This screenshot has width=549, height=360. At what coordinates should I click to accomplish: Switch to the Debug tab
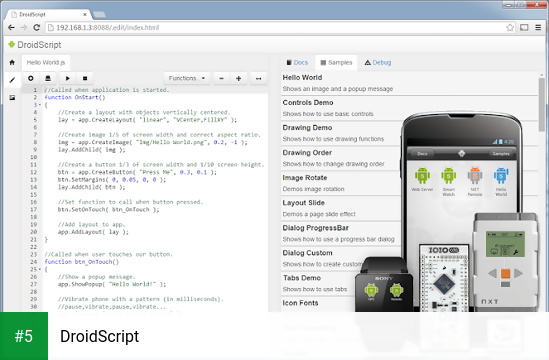[x=378, y=63]
